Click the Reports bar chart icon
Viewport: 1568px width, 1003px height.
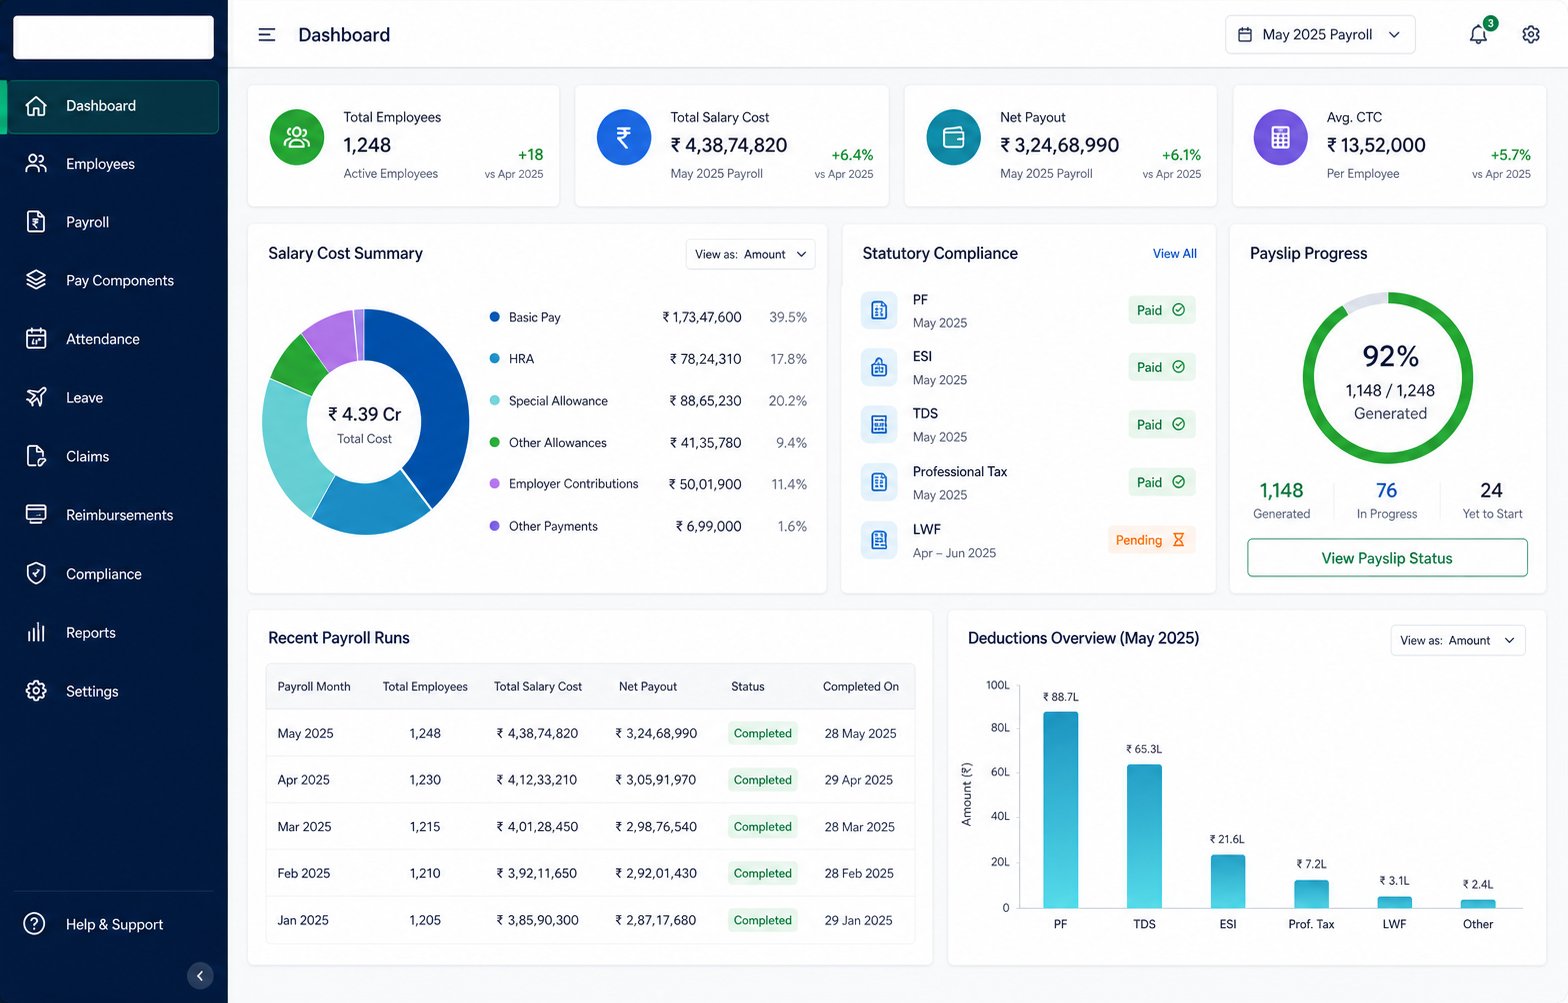click(x=36, y=632)
